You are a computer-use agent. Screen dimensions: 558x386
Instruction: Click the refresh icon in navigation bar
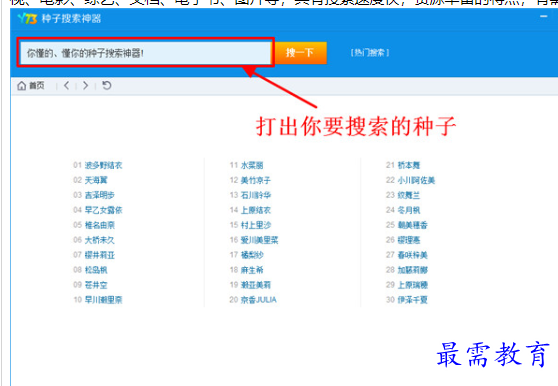pyautogui.click(x=107, y=86)
